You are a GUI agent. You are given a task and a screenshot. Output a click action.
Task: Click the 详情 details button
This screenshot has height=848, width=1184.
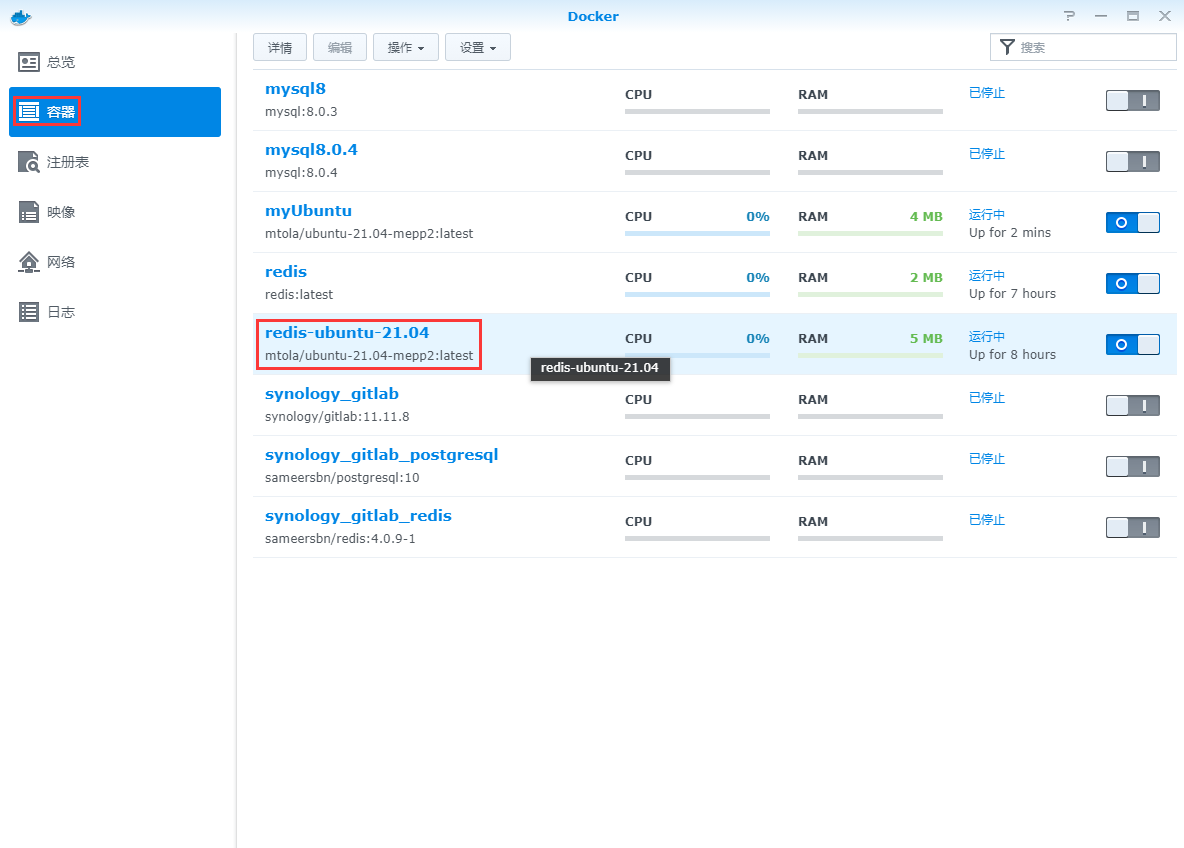(280, 48)
